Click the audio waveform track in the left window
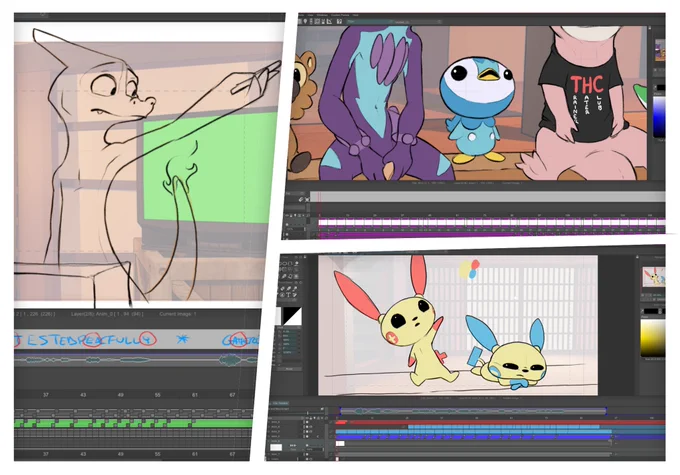 137,360
